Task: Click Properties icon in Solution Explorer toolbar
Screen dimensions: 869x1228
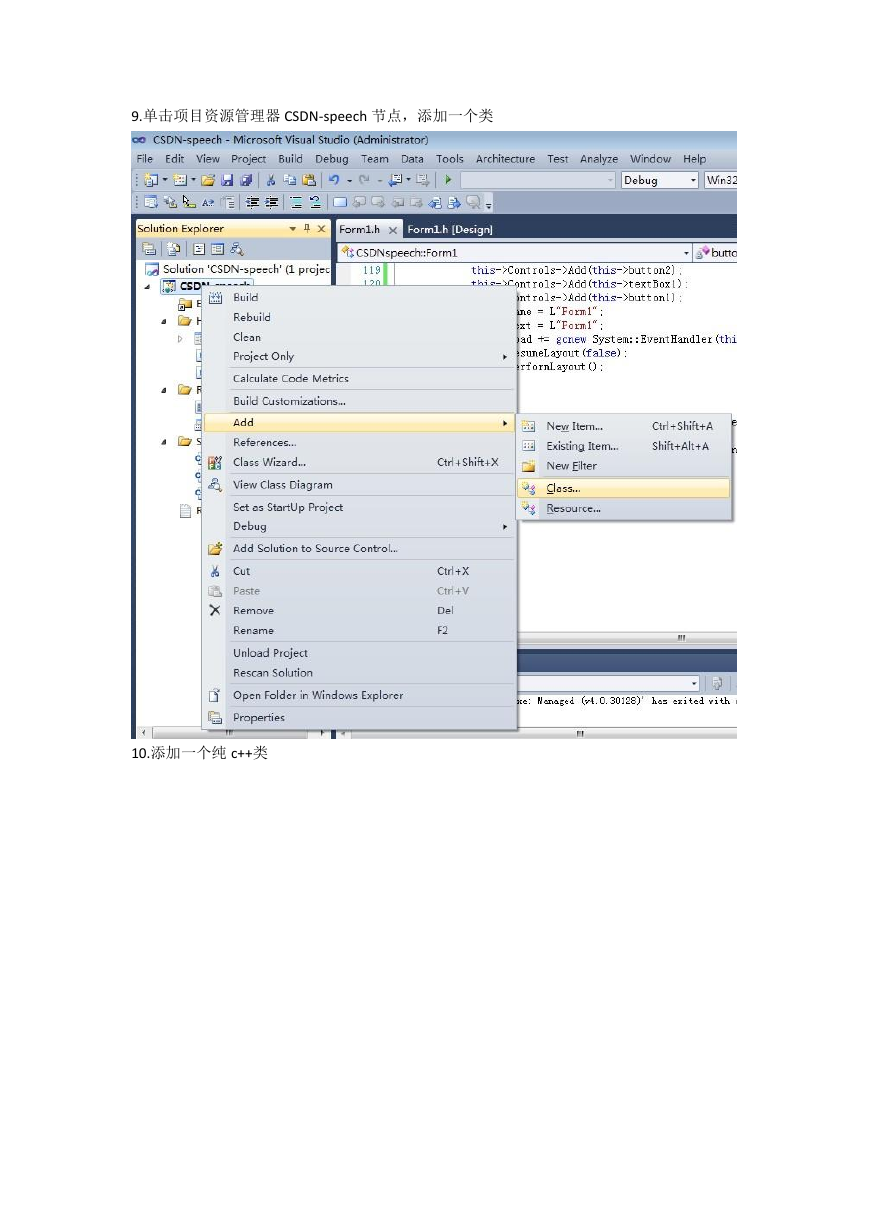Action: click(x=149, y=249)
